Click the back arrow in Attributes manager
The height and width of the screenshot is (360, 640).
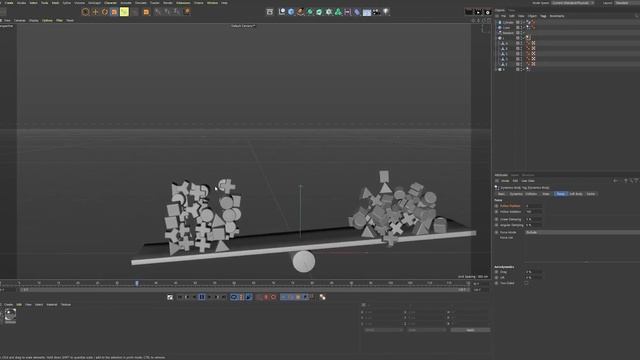(x=616, y=181)
